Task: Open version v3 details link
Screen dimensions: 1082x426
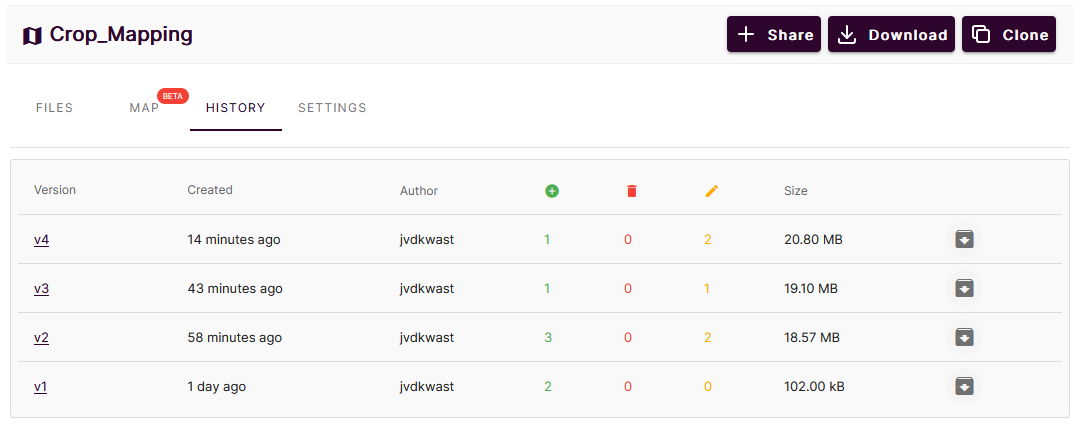Action: [41, 289]
